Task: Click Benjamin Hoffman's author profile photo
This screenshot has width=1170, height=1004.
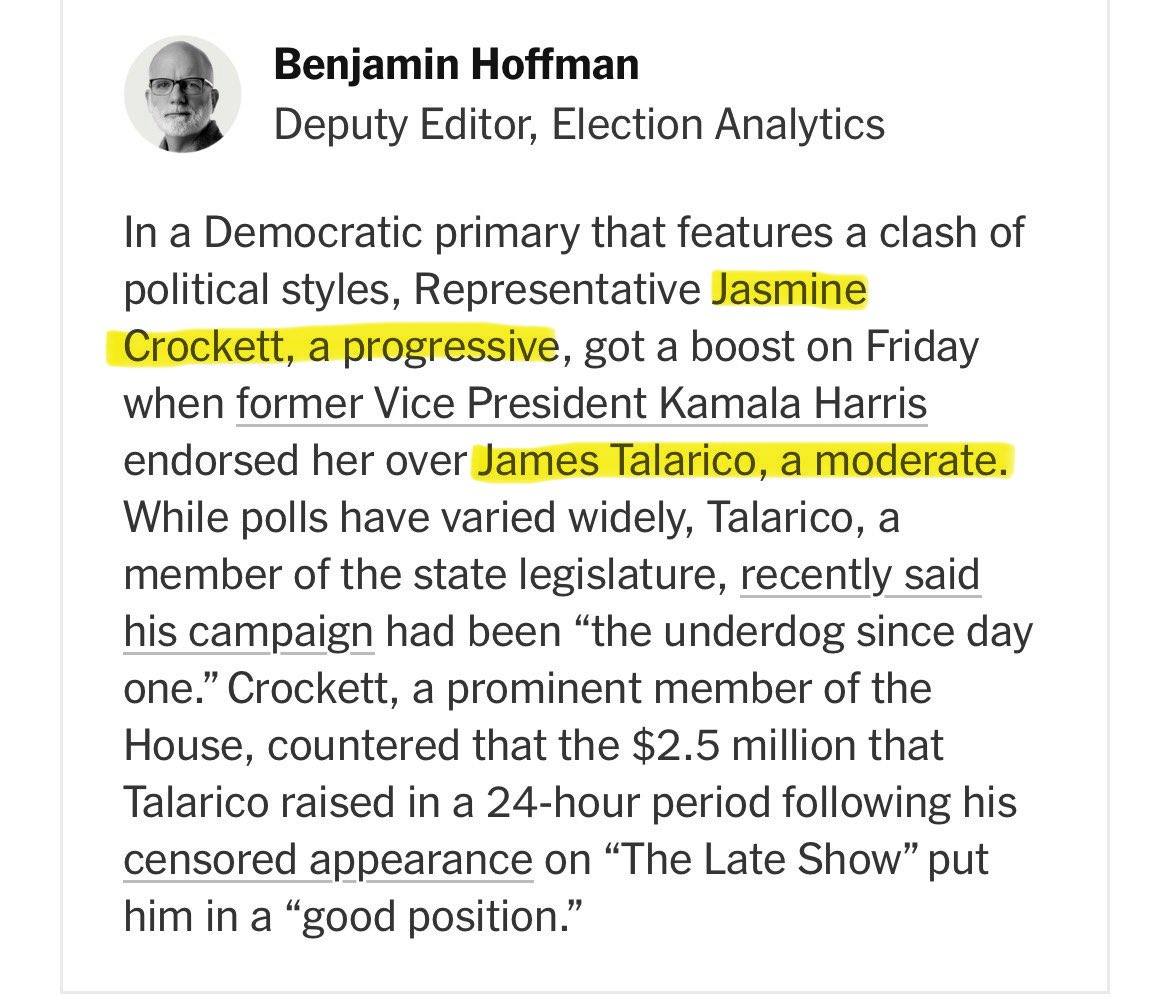Action: 182,95
